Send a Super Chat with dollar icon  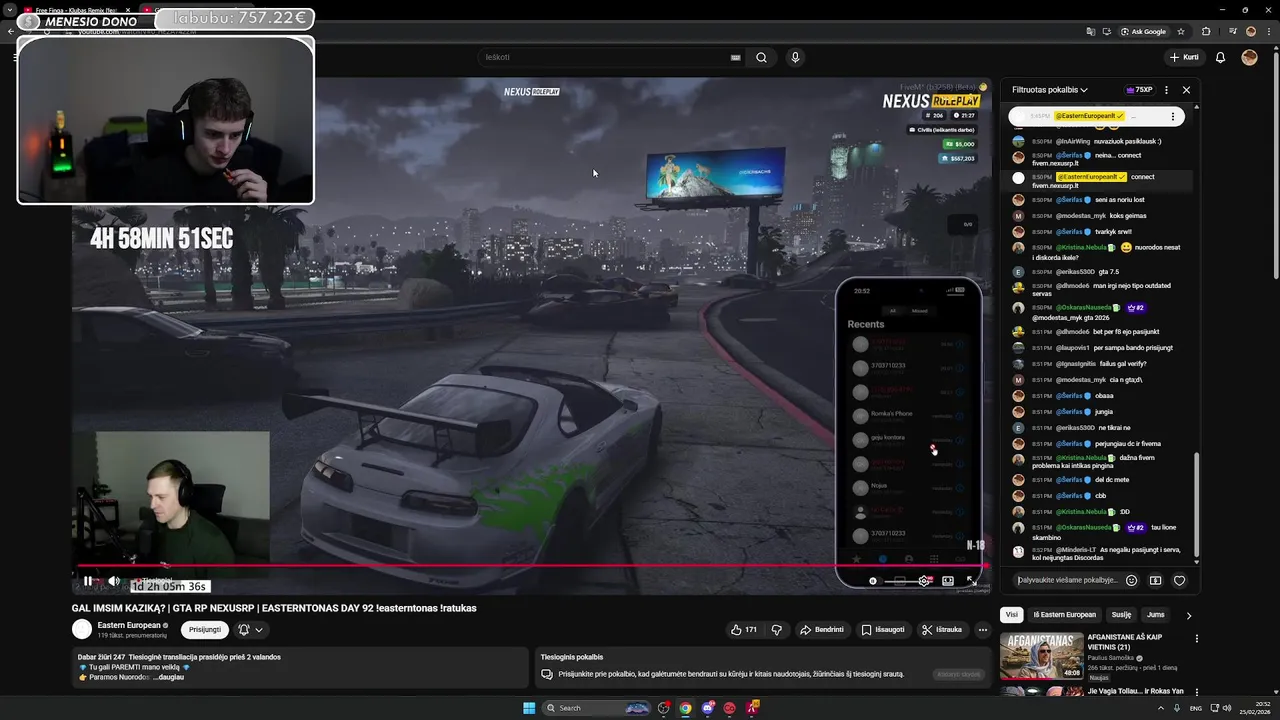[x=1155, y=580]
